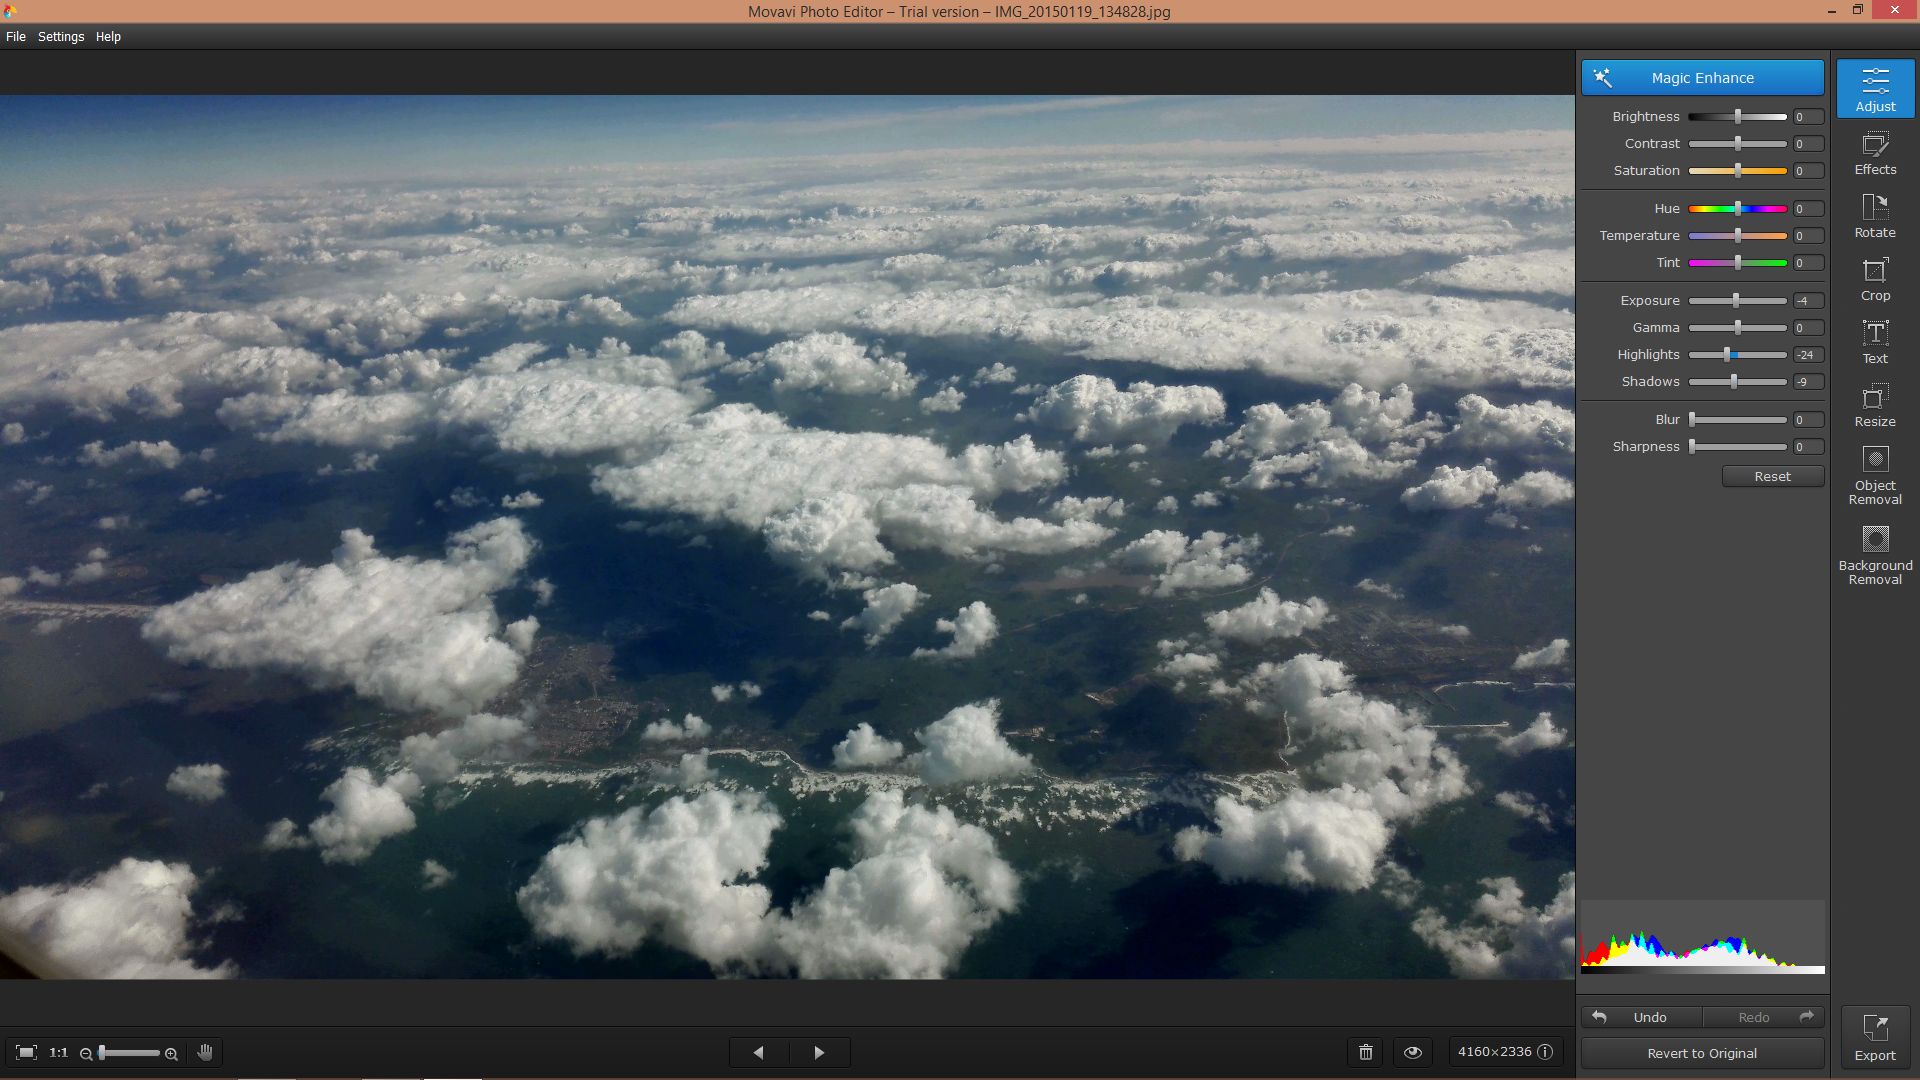Open the File menu

click(16, 36)
